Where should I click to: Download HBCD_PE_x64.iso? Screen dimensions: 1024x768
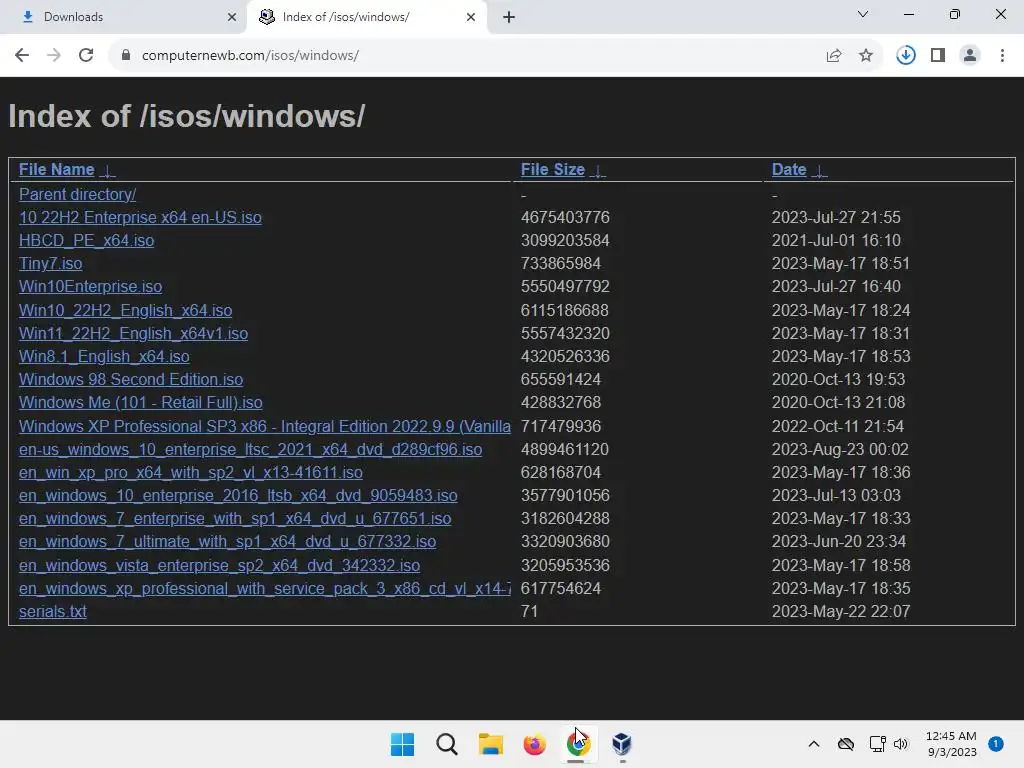tap(86, 240)
